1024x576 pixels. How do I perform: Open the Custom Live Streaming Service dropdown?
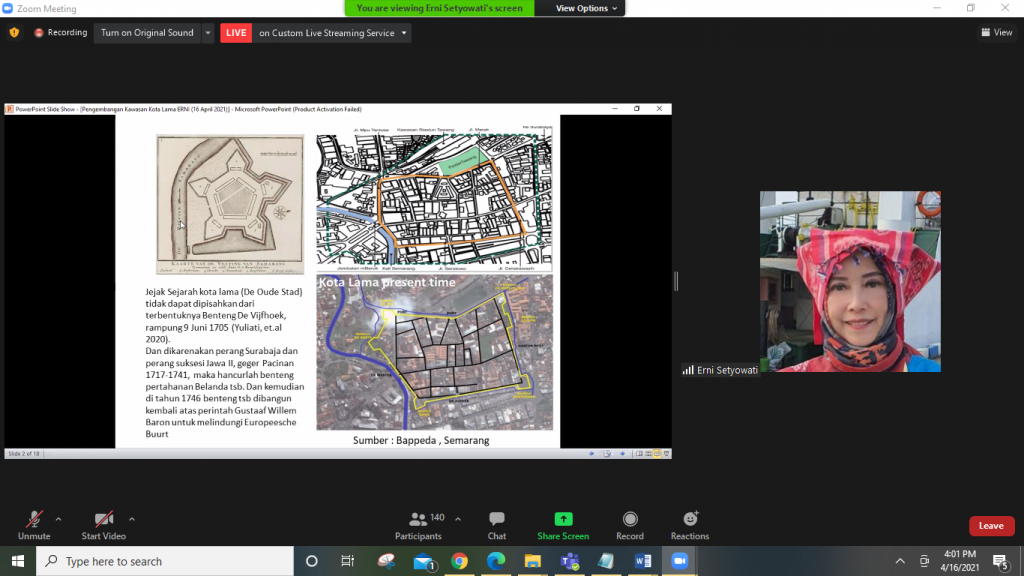click(x=333, y=33)
